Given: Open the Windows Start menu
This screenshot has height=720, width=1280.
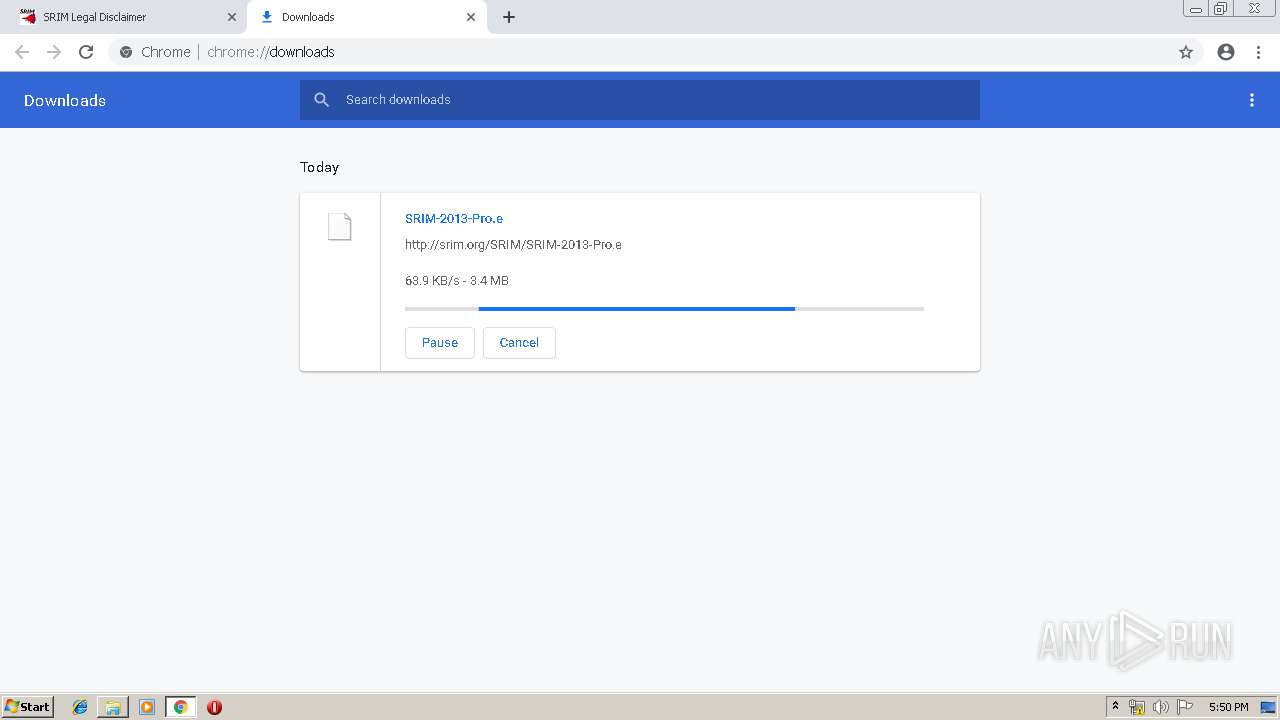Looking at the screenshot, I should (28, 707).
